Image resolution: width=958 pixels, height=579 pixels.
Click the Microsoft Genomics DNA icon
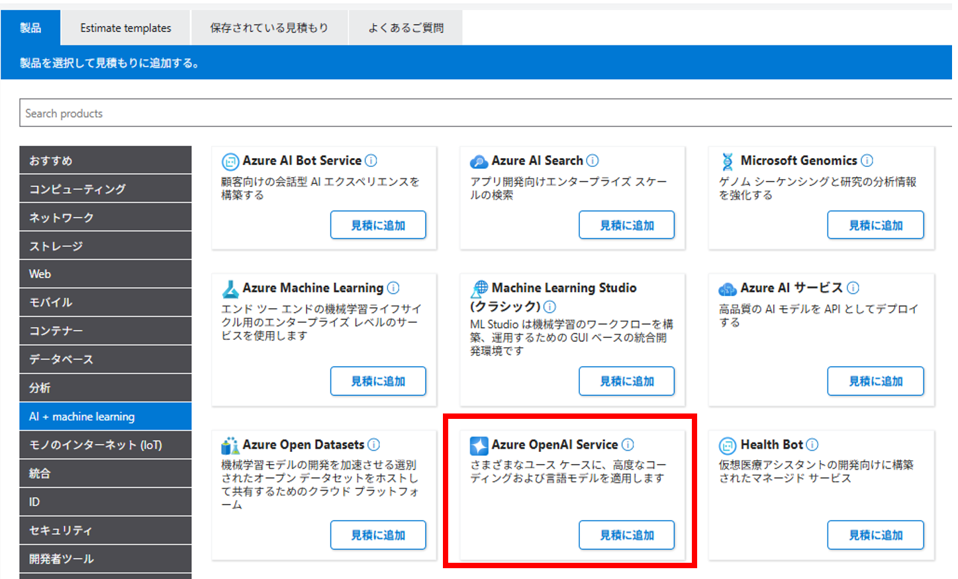tap(727, 161)
